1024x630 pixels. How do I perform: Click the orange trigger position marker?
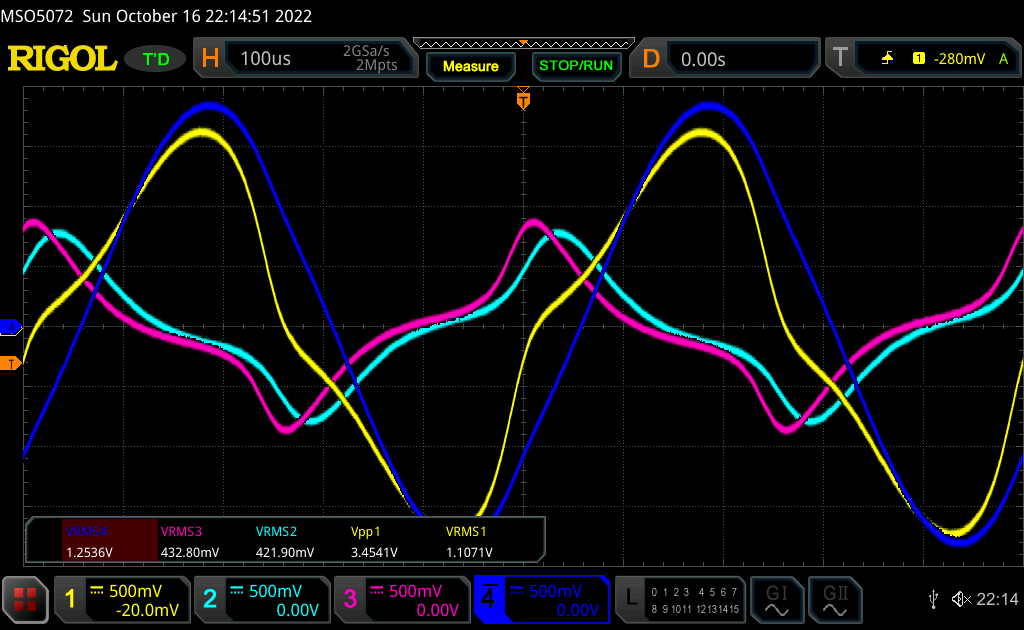[522, 100]
